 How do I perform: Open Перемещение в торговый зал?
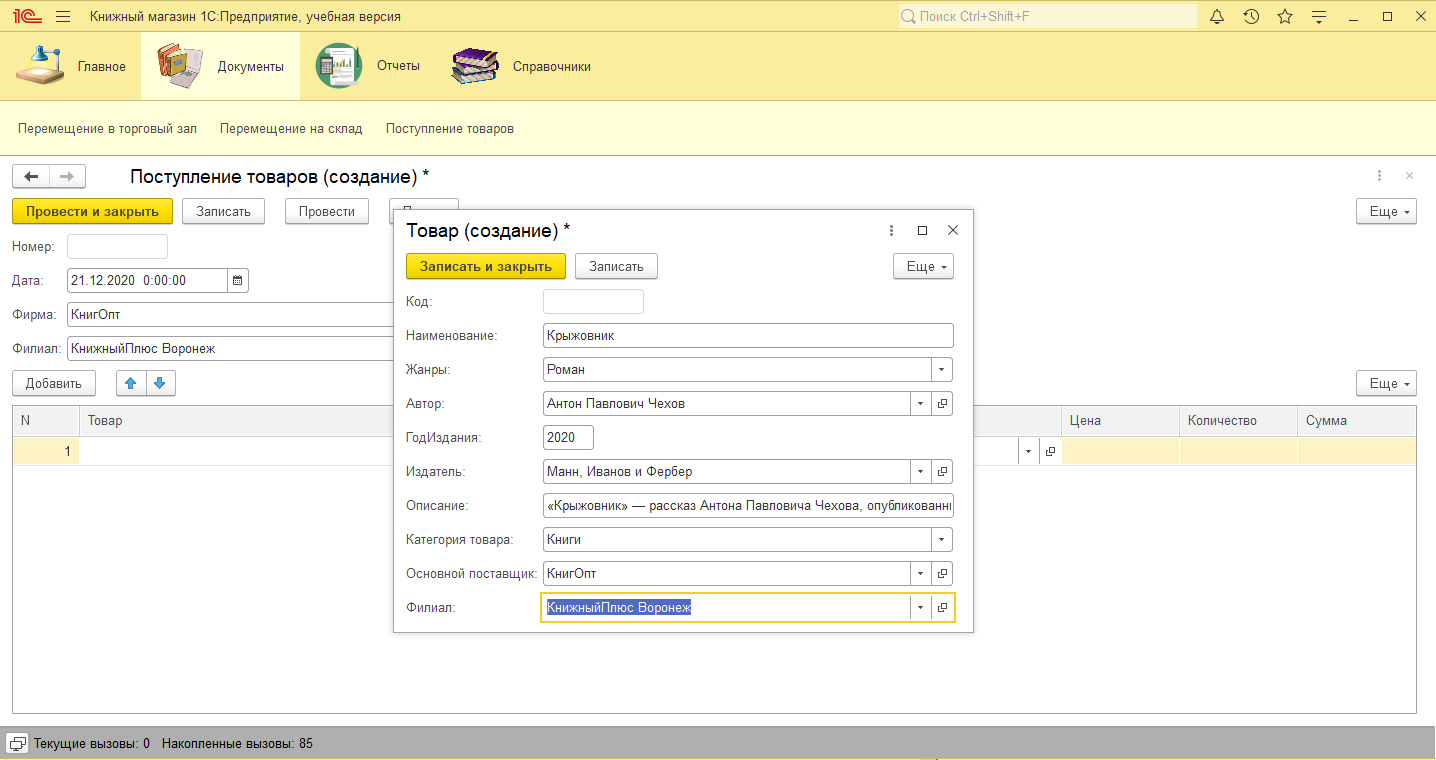[x=107, y=128]
